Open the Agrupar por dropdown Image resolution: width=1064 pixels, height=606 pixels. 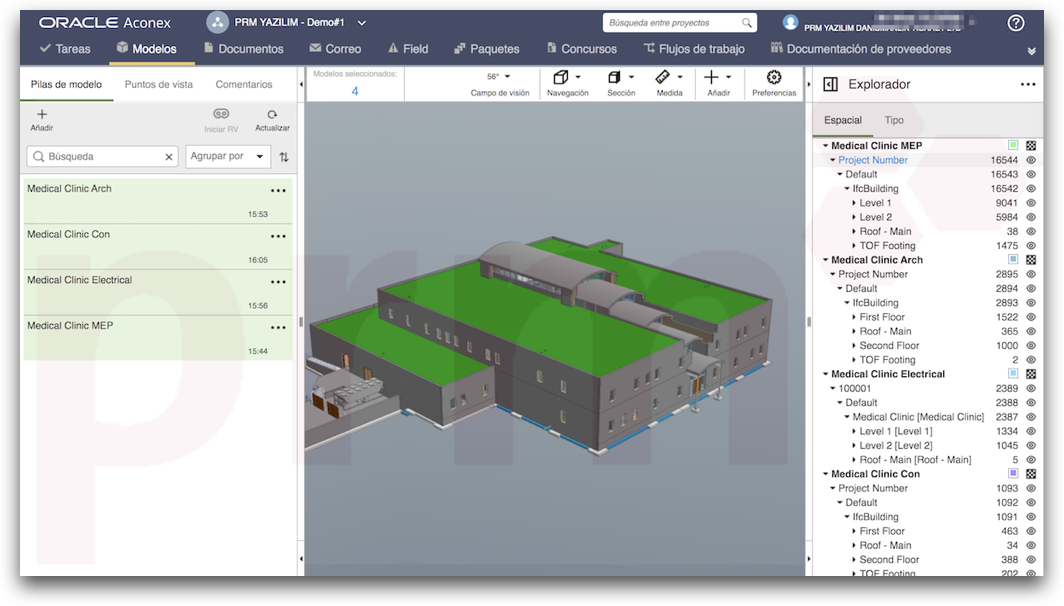pos(228,157)
